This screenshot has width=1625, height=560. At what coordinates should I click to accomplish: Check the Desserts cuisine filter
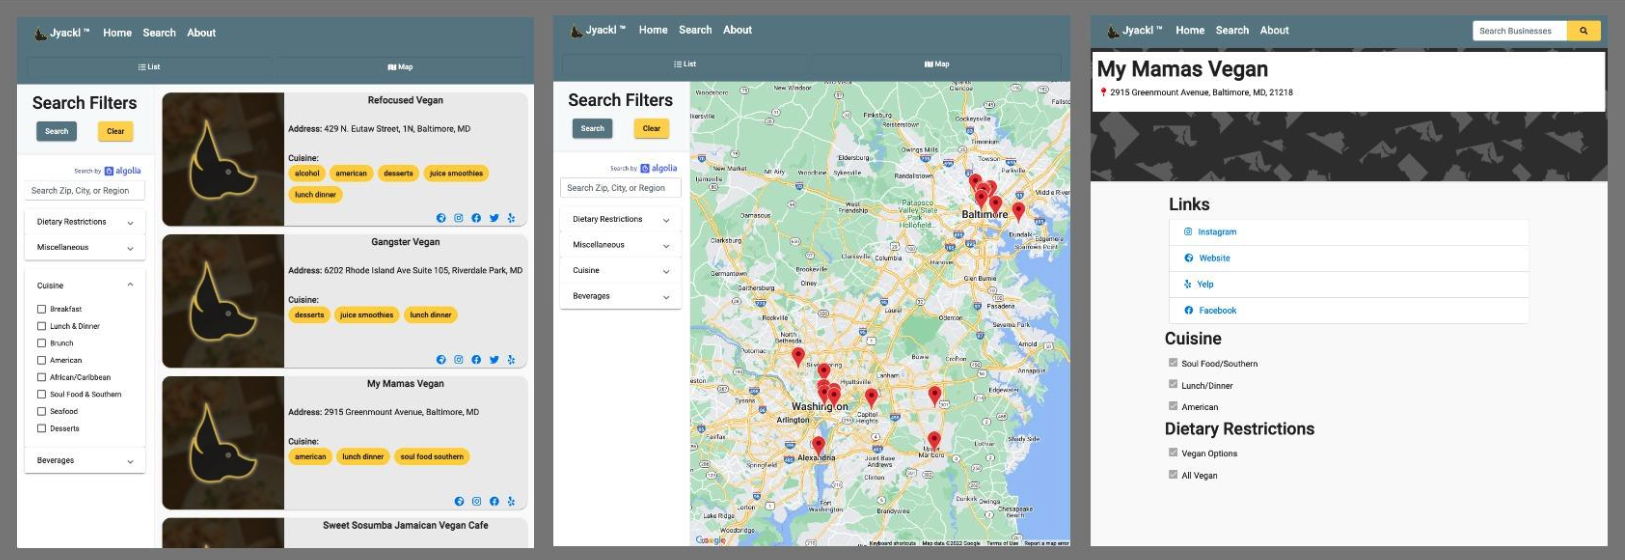[x=41, y=428]
